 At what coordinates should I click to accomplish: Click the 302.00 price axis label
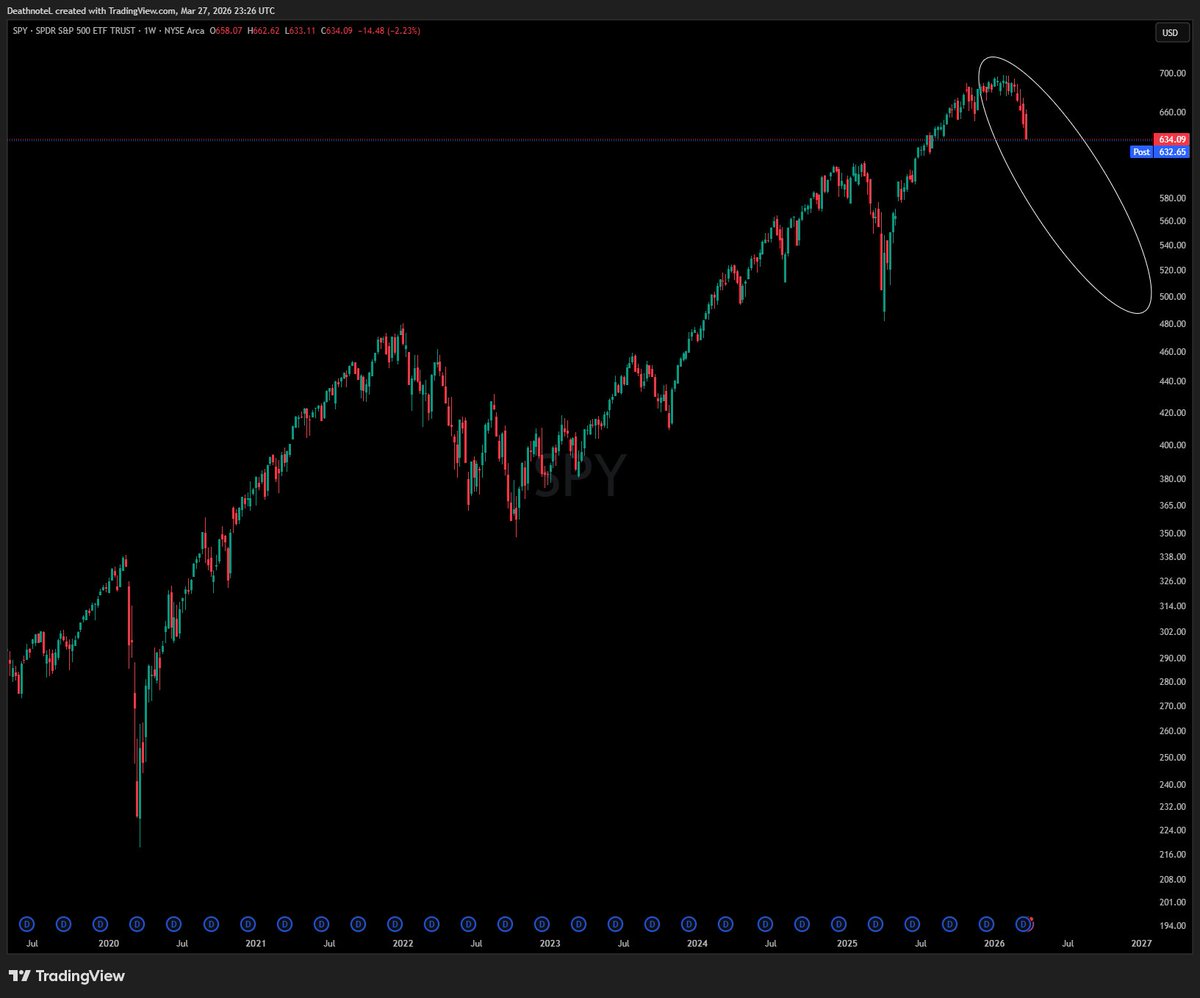(x=1172, y=632)
